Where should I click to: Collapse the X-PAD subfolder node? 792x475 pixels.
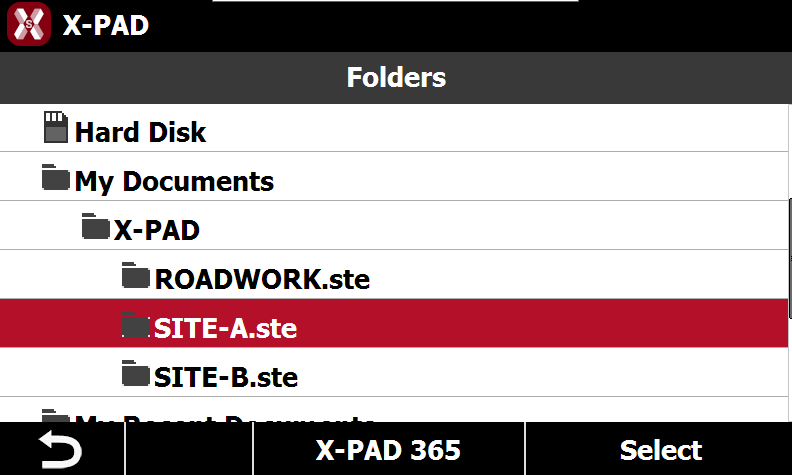point(394,225)
